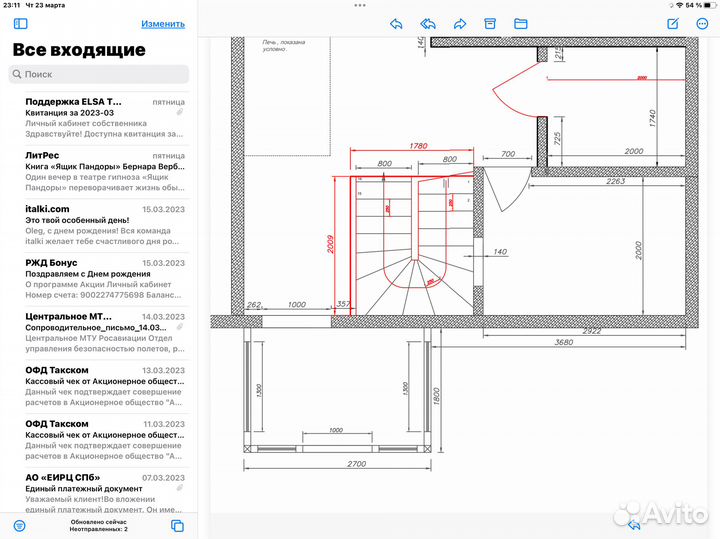Tap the Reply All double-arrow icon

click(428, 23)
